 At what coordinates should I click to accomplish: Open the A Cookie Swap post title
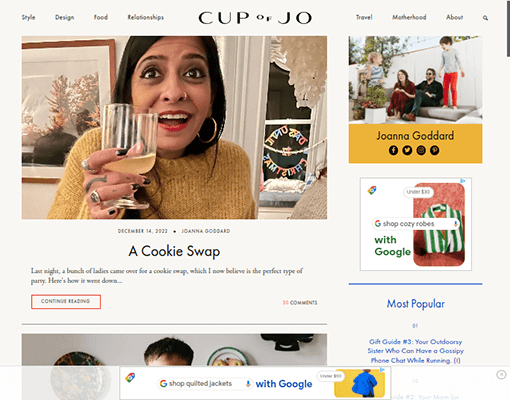point(174,251)
